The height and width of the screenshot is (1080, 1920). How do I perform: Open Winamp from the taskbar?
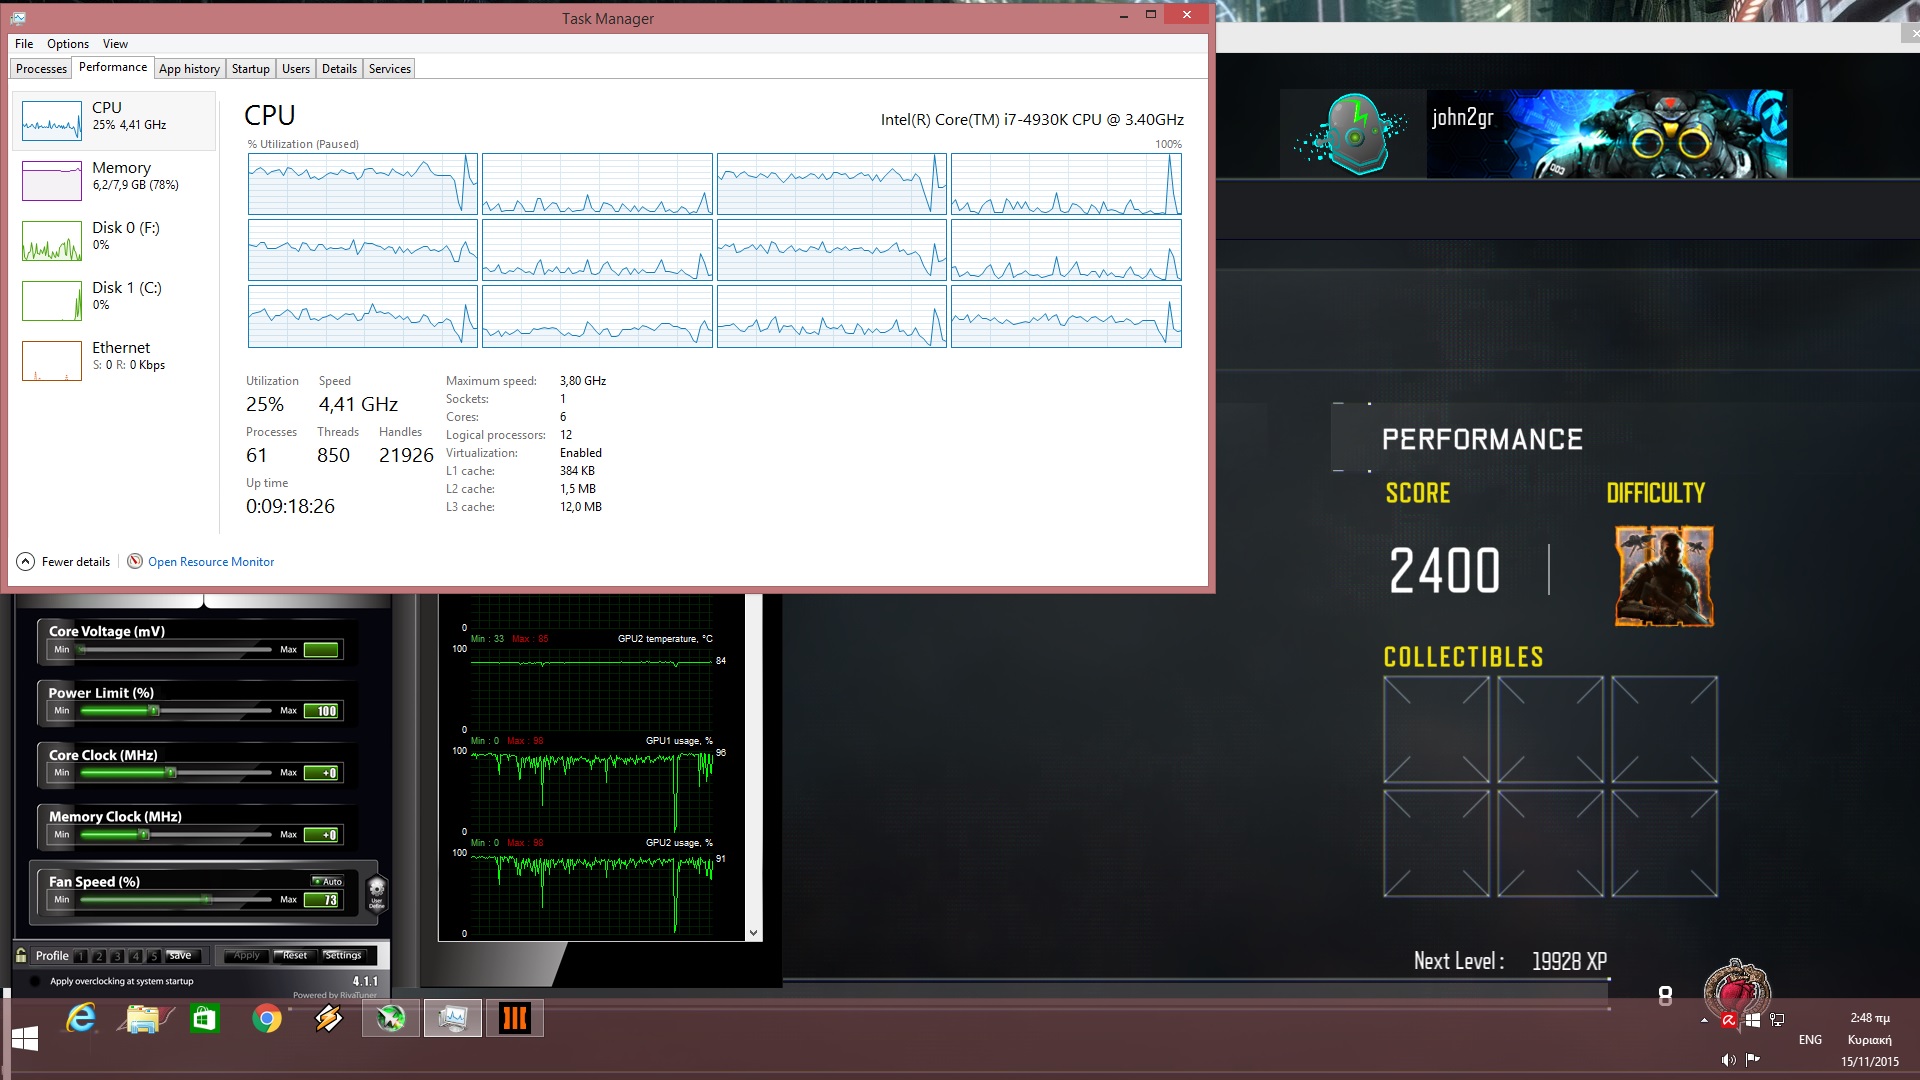(x=329, y=1018)
